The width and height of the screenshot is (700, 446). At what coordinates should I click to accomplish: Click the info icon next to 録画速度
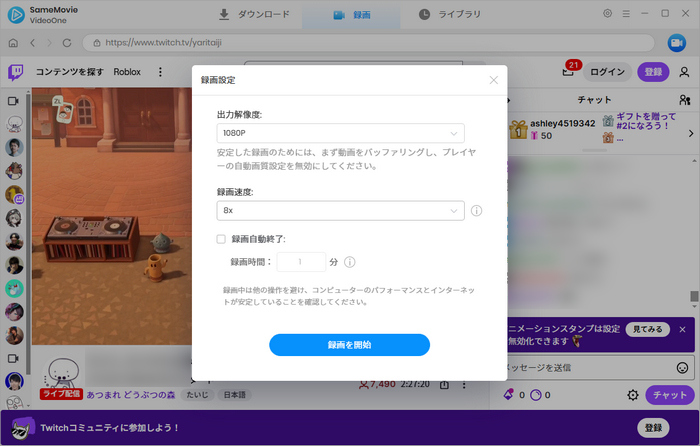pos(476,210)
